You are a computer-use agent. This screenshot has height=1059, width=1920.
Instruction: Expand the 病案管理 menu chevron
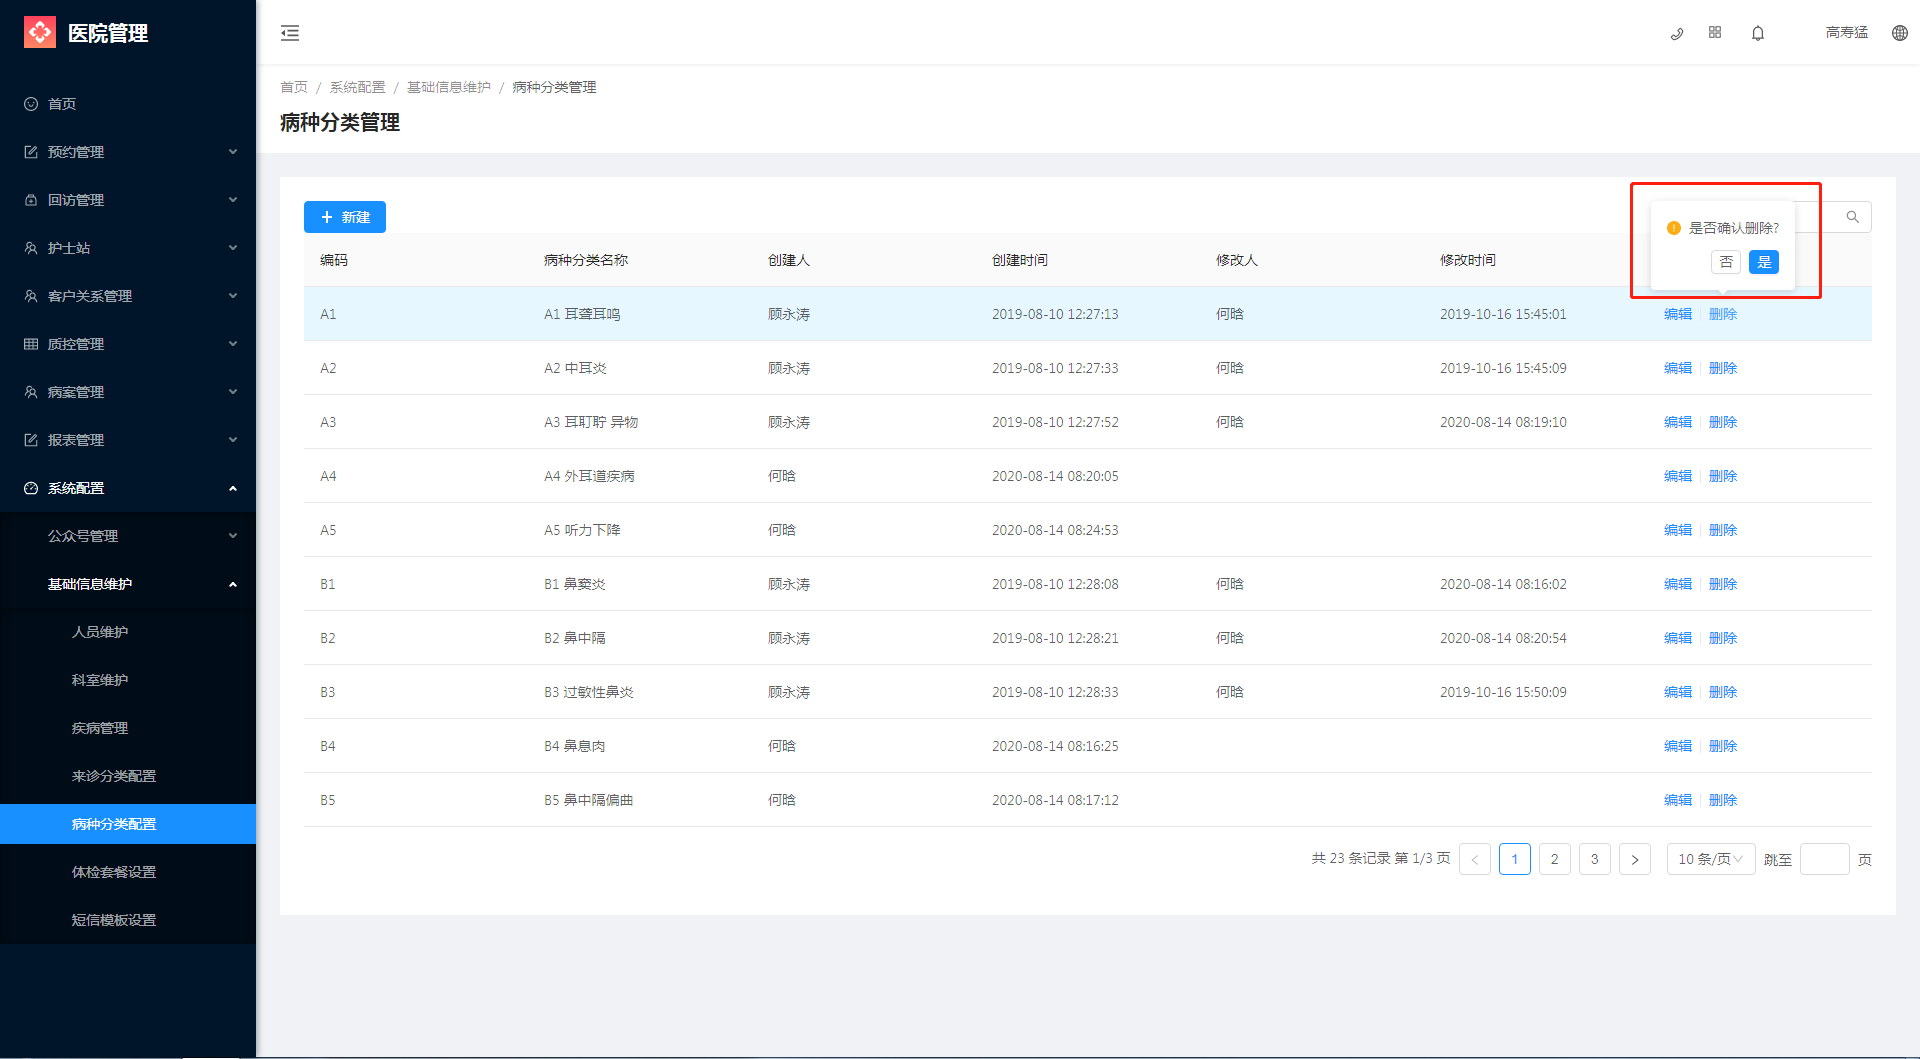click(x=233, y=392)
